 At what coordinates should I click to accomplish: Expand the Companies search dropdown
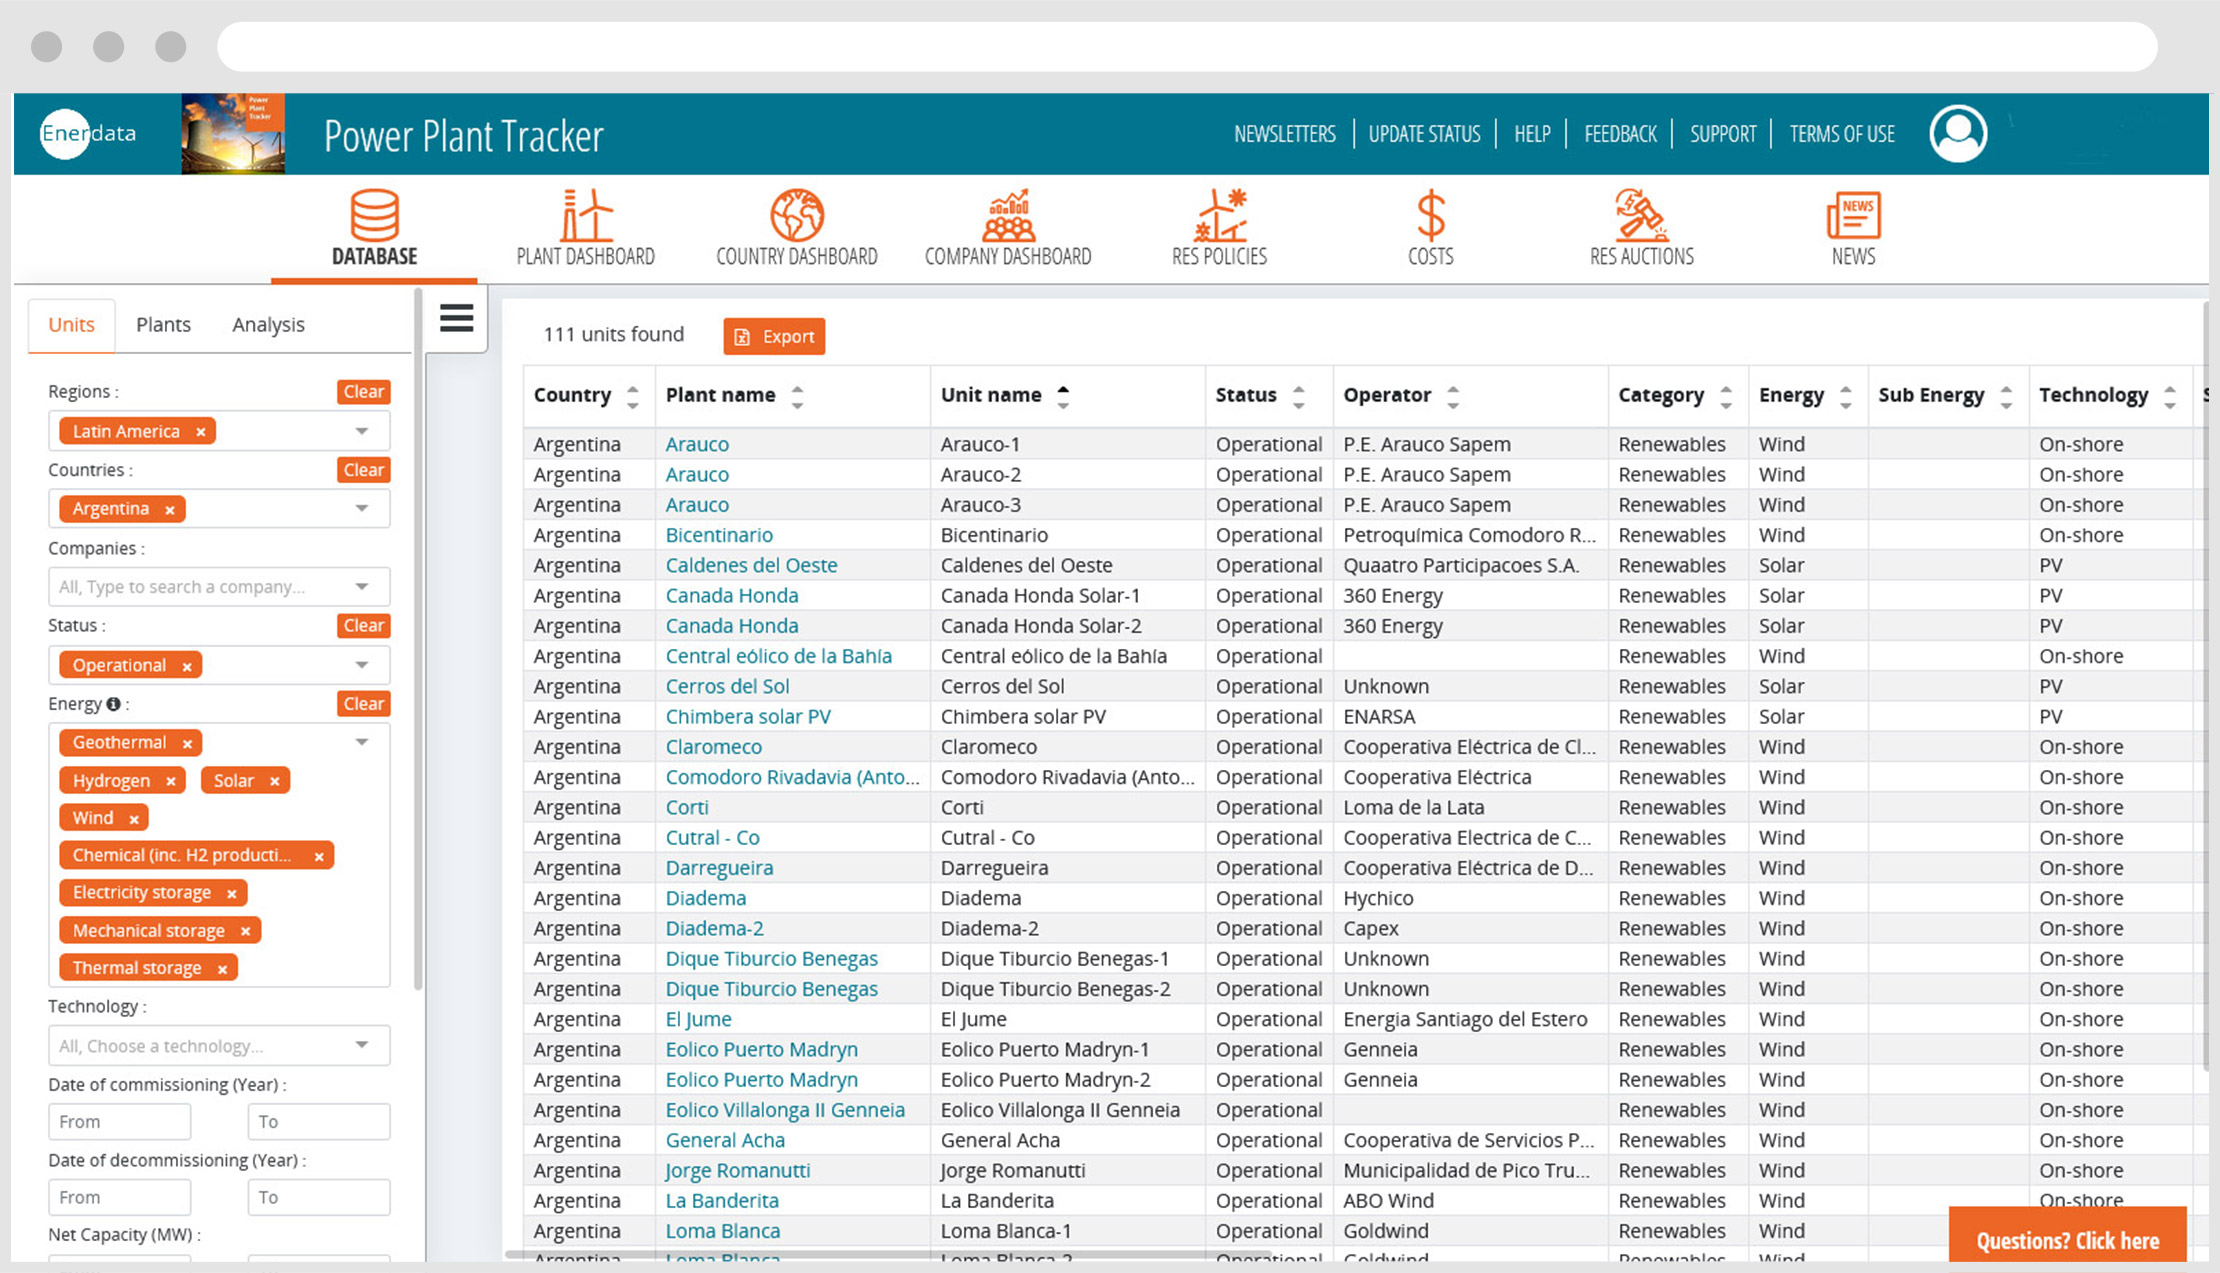[x=360, y=585]
